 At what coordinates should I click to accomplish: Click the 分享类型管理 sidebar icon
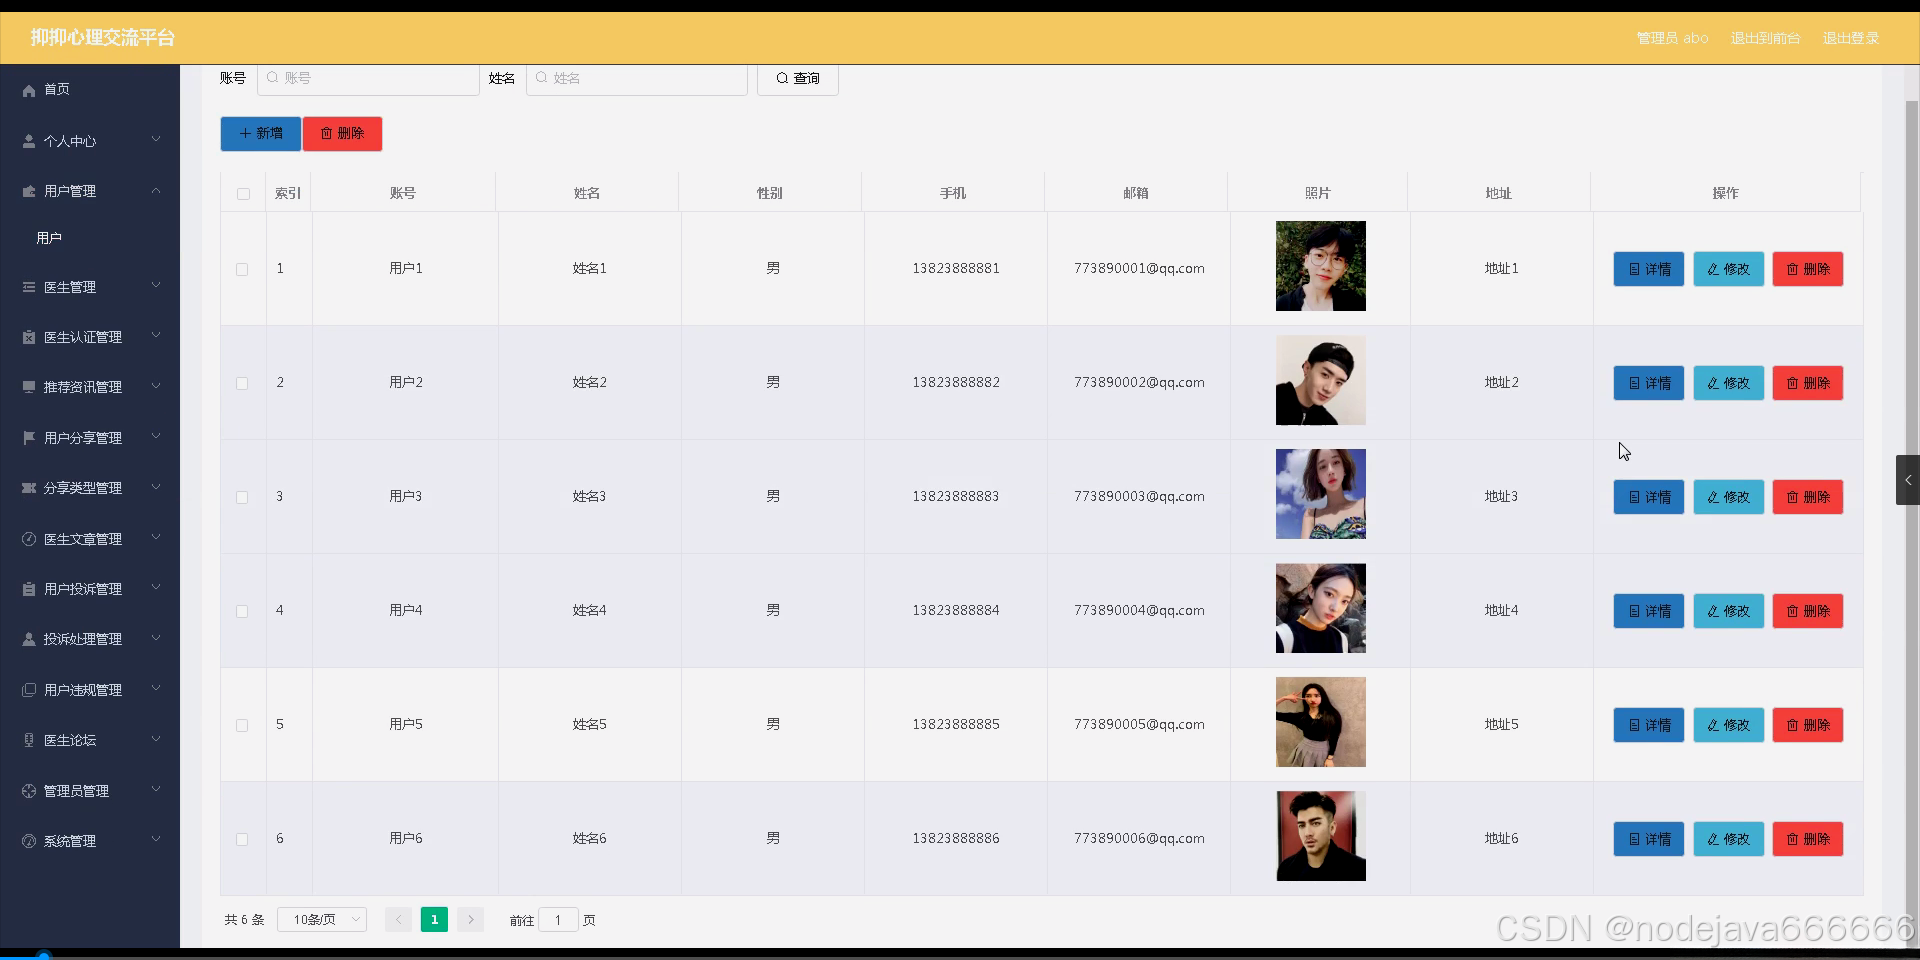[29, 488]
